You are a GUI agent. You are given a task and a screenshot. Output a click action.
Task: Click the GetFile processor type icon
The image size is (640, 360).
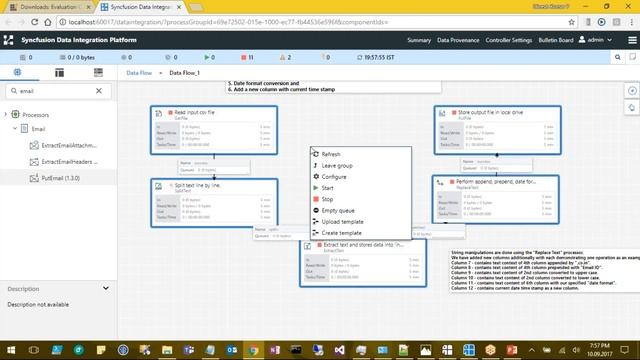[159, 113]
